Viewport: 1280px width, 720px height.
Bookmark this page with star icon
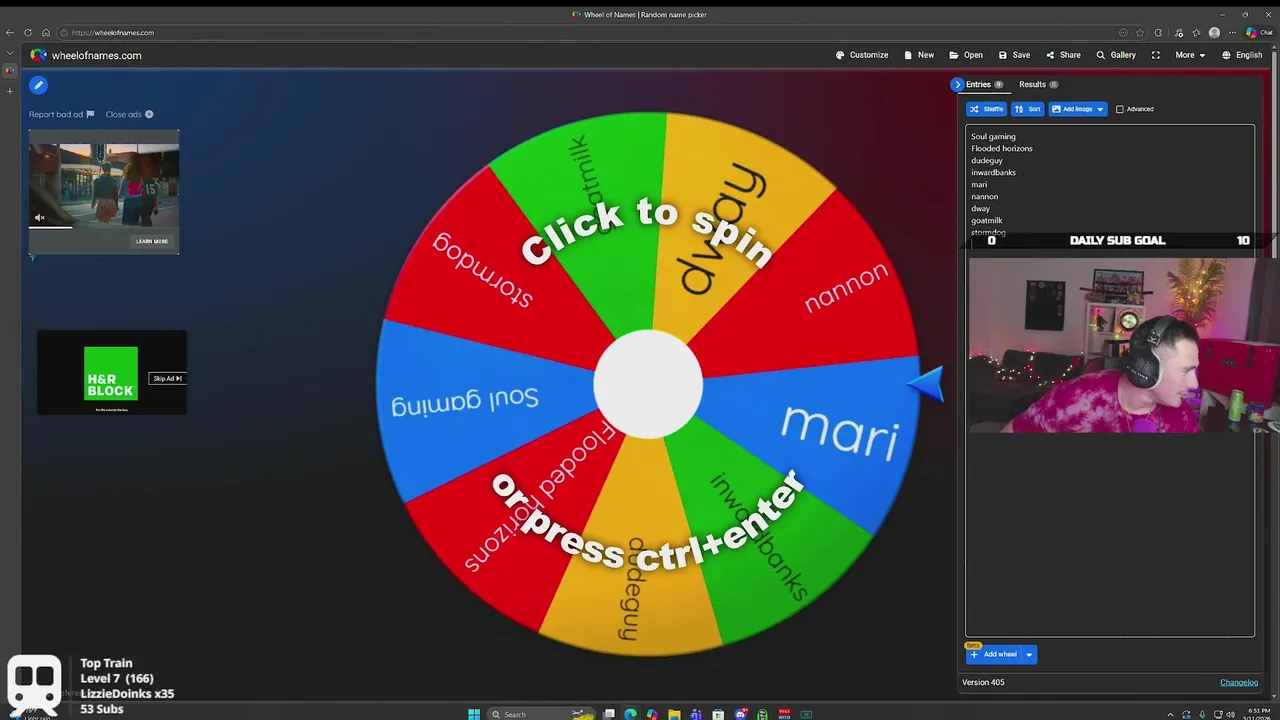(x=1140, y=33)
